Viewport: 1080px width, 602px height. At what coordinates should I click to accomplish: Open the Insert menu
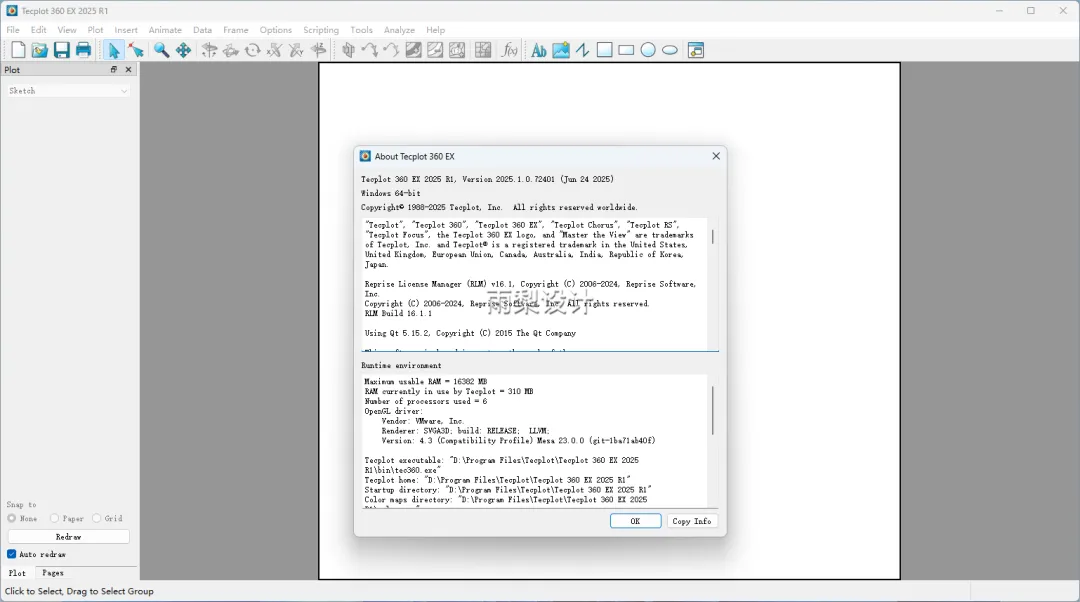126,30
